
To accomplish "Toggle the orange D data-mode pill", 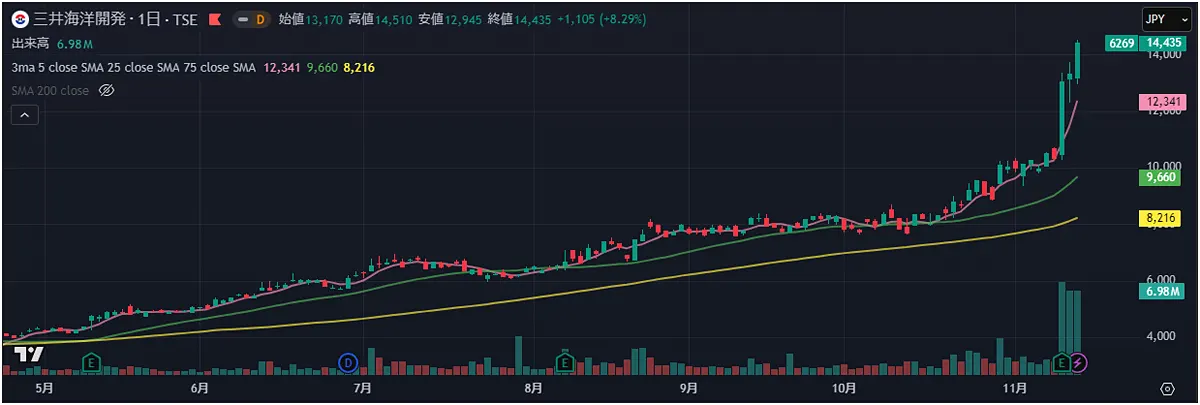I will (x=260, y=19).
